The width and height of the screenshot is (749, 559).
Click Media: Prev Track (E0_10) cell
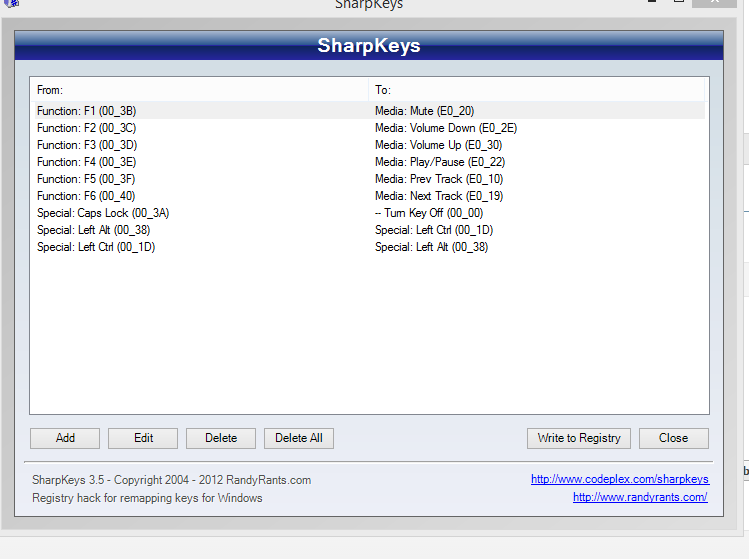pos(439,179)
